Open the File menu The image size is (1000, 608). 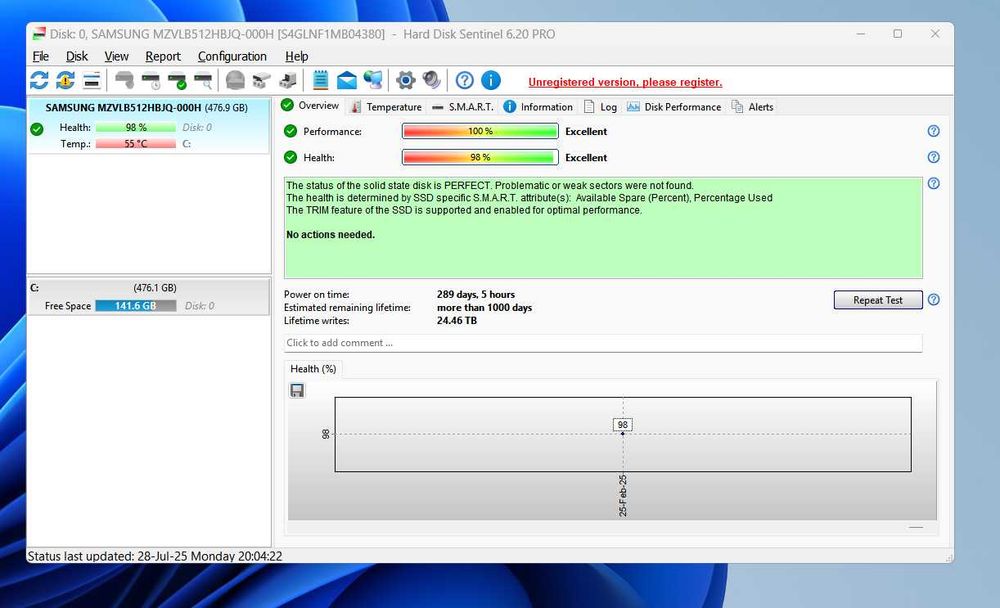click(x=41, y=56)
